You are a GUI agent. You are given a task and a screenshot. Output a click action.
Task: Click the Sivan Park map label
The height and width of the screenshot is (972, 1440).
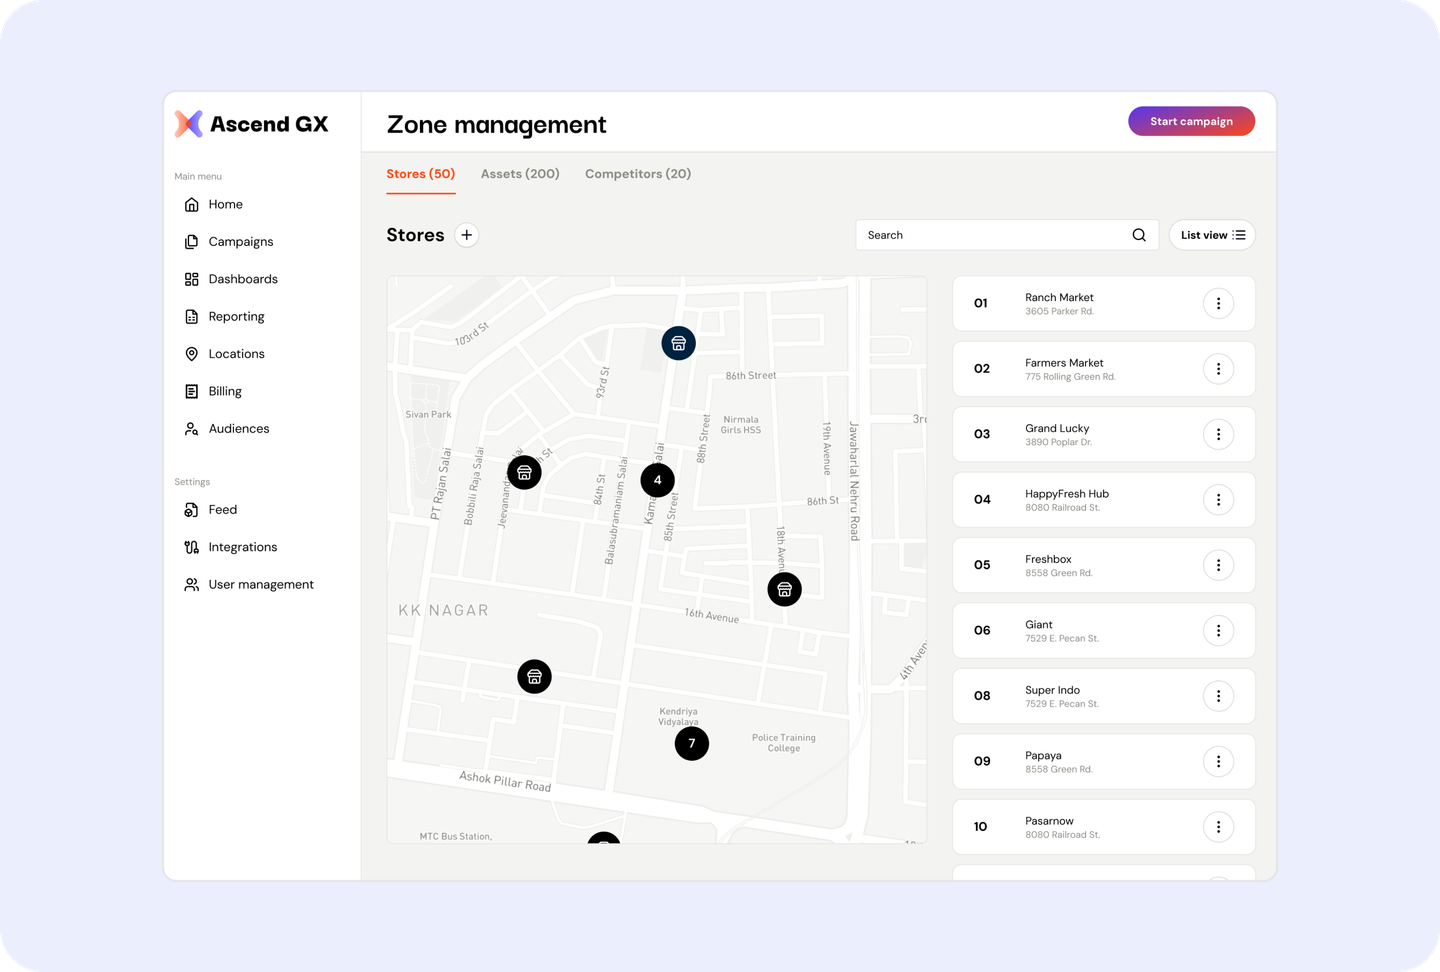pyautogui.click(x=428, y=414)
